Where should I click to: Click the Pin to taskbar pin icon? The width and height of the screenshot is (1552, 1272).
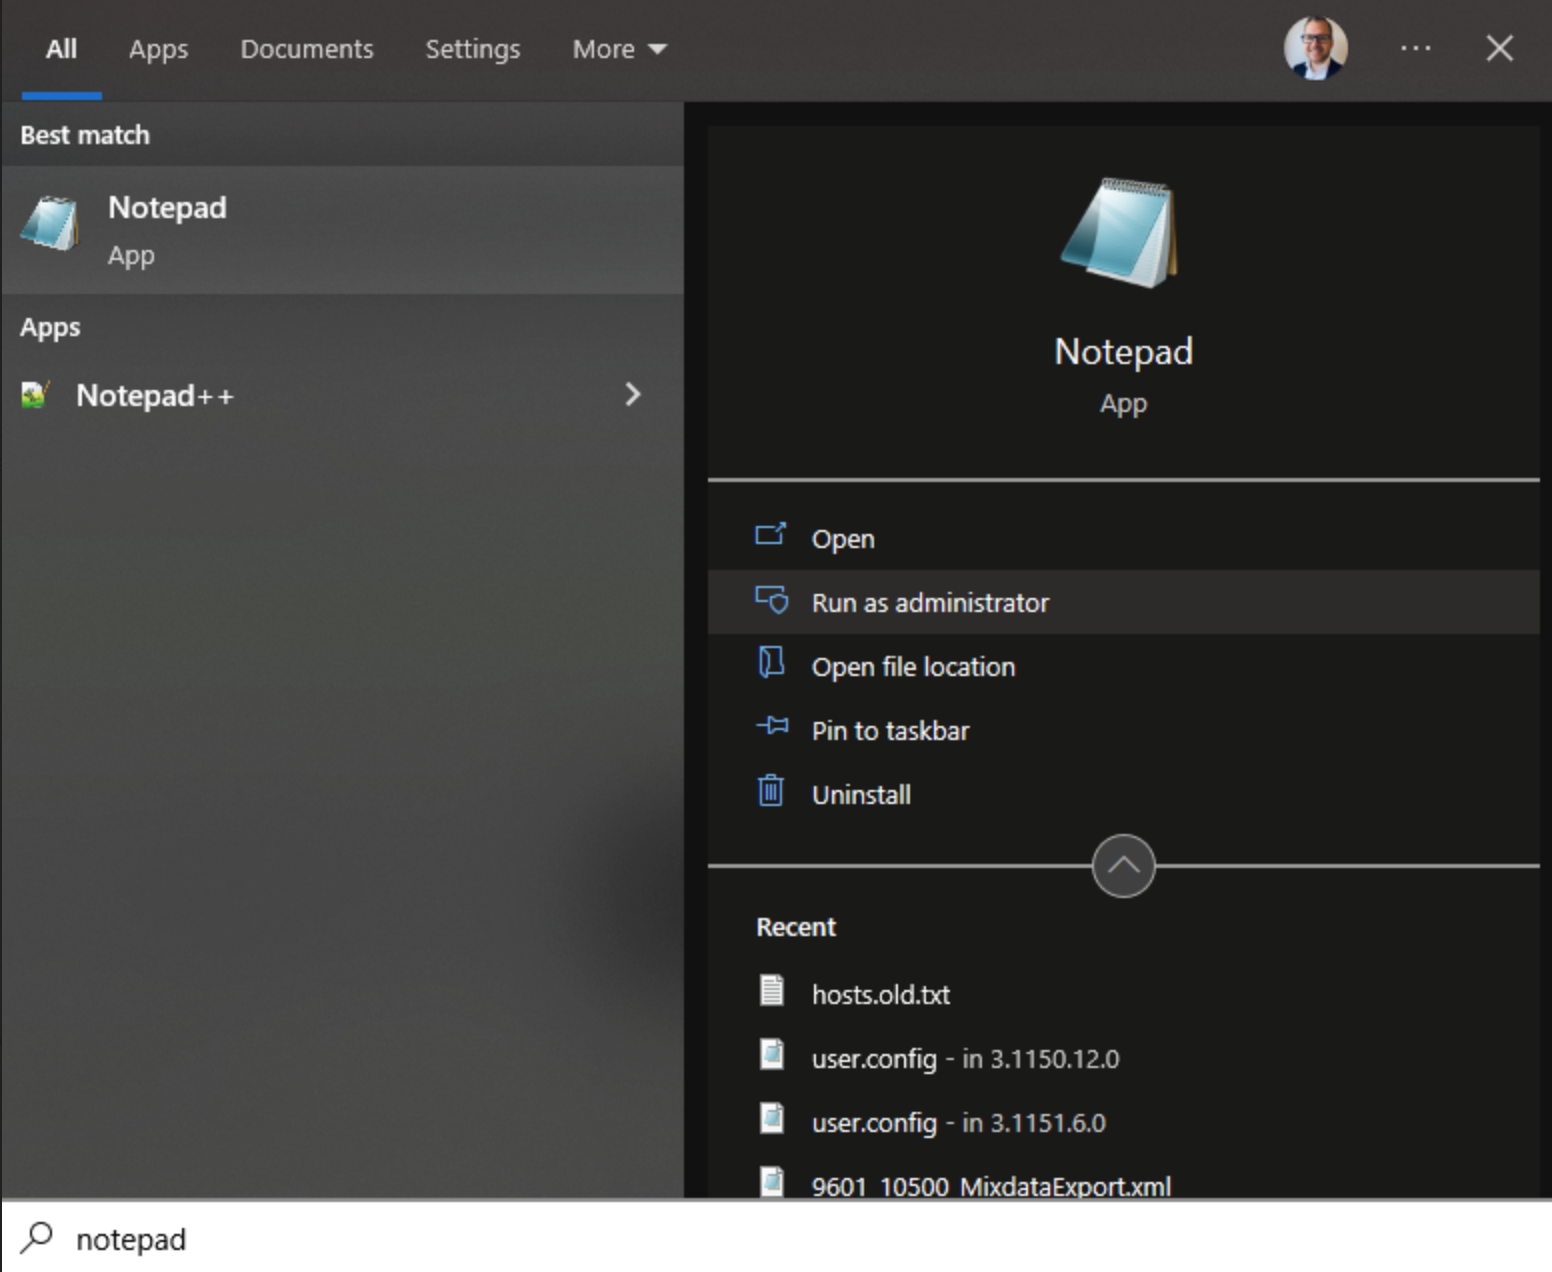point(772,726)
